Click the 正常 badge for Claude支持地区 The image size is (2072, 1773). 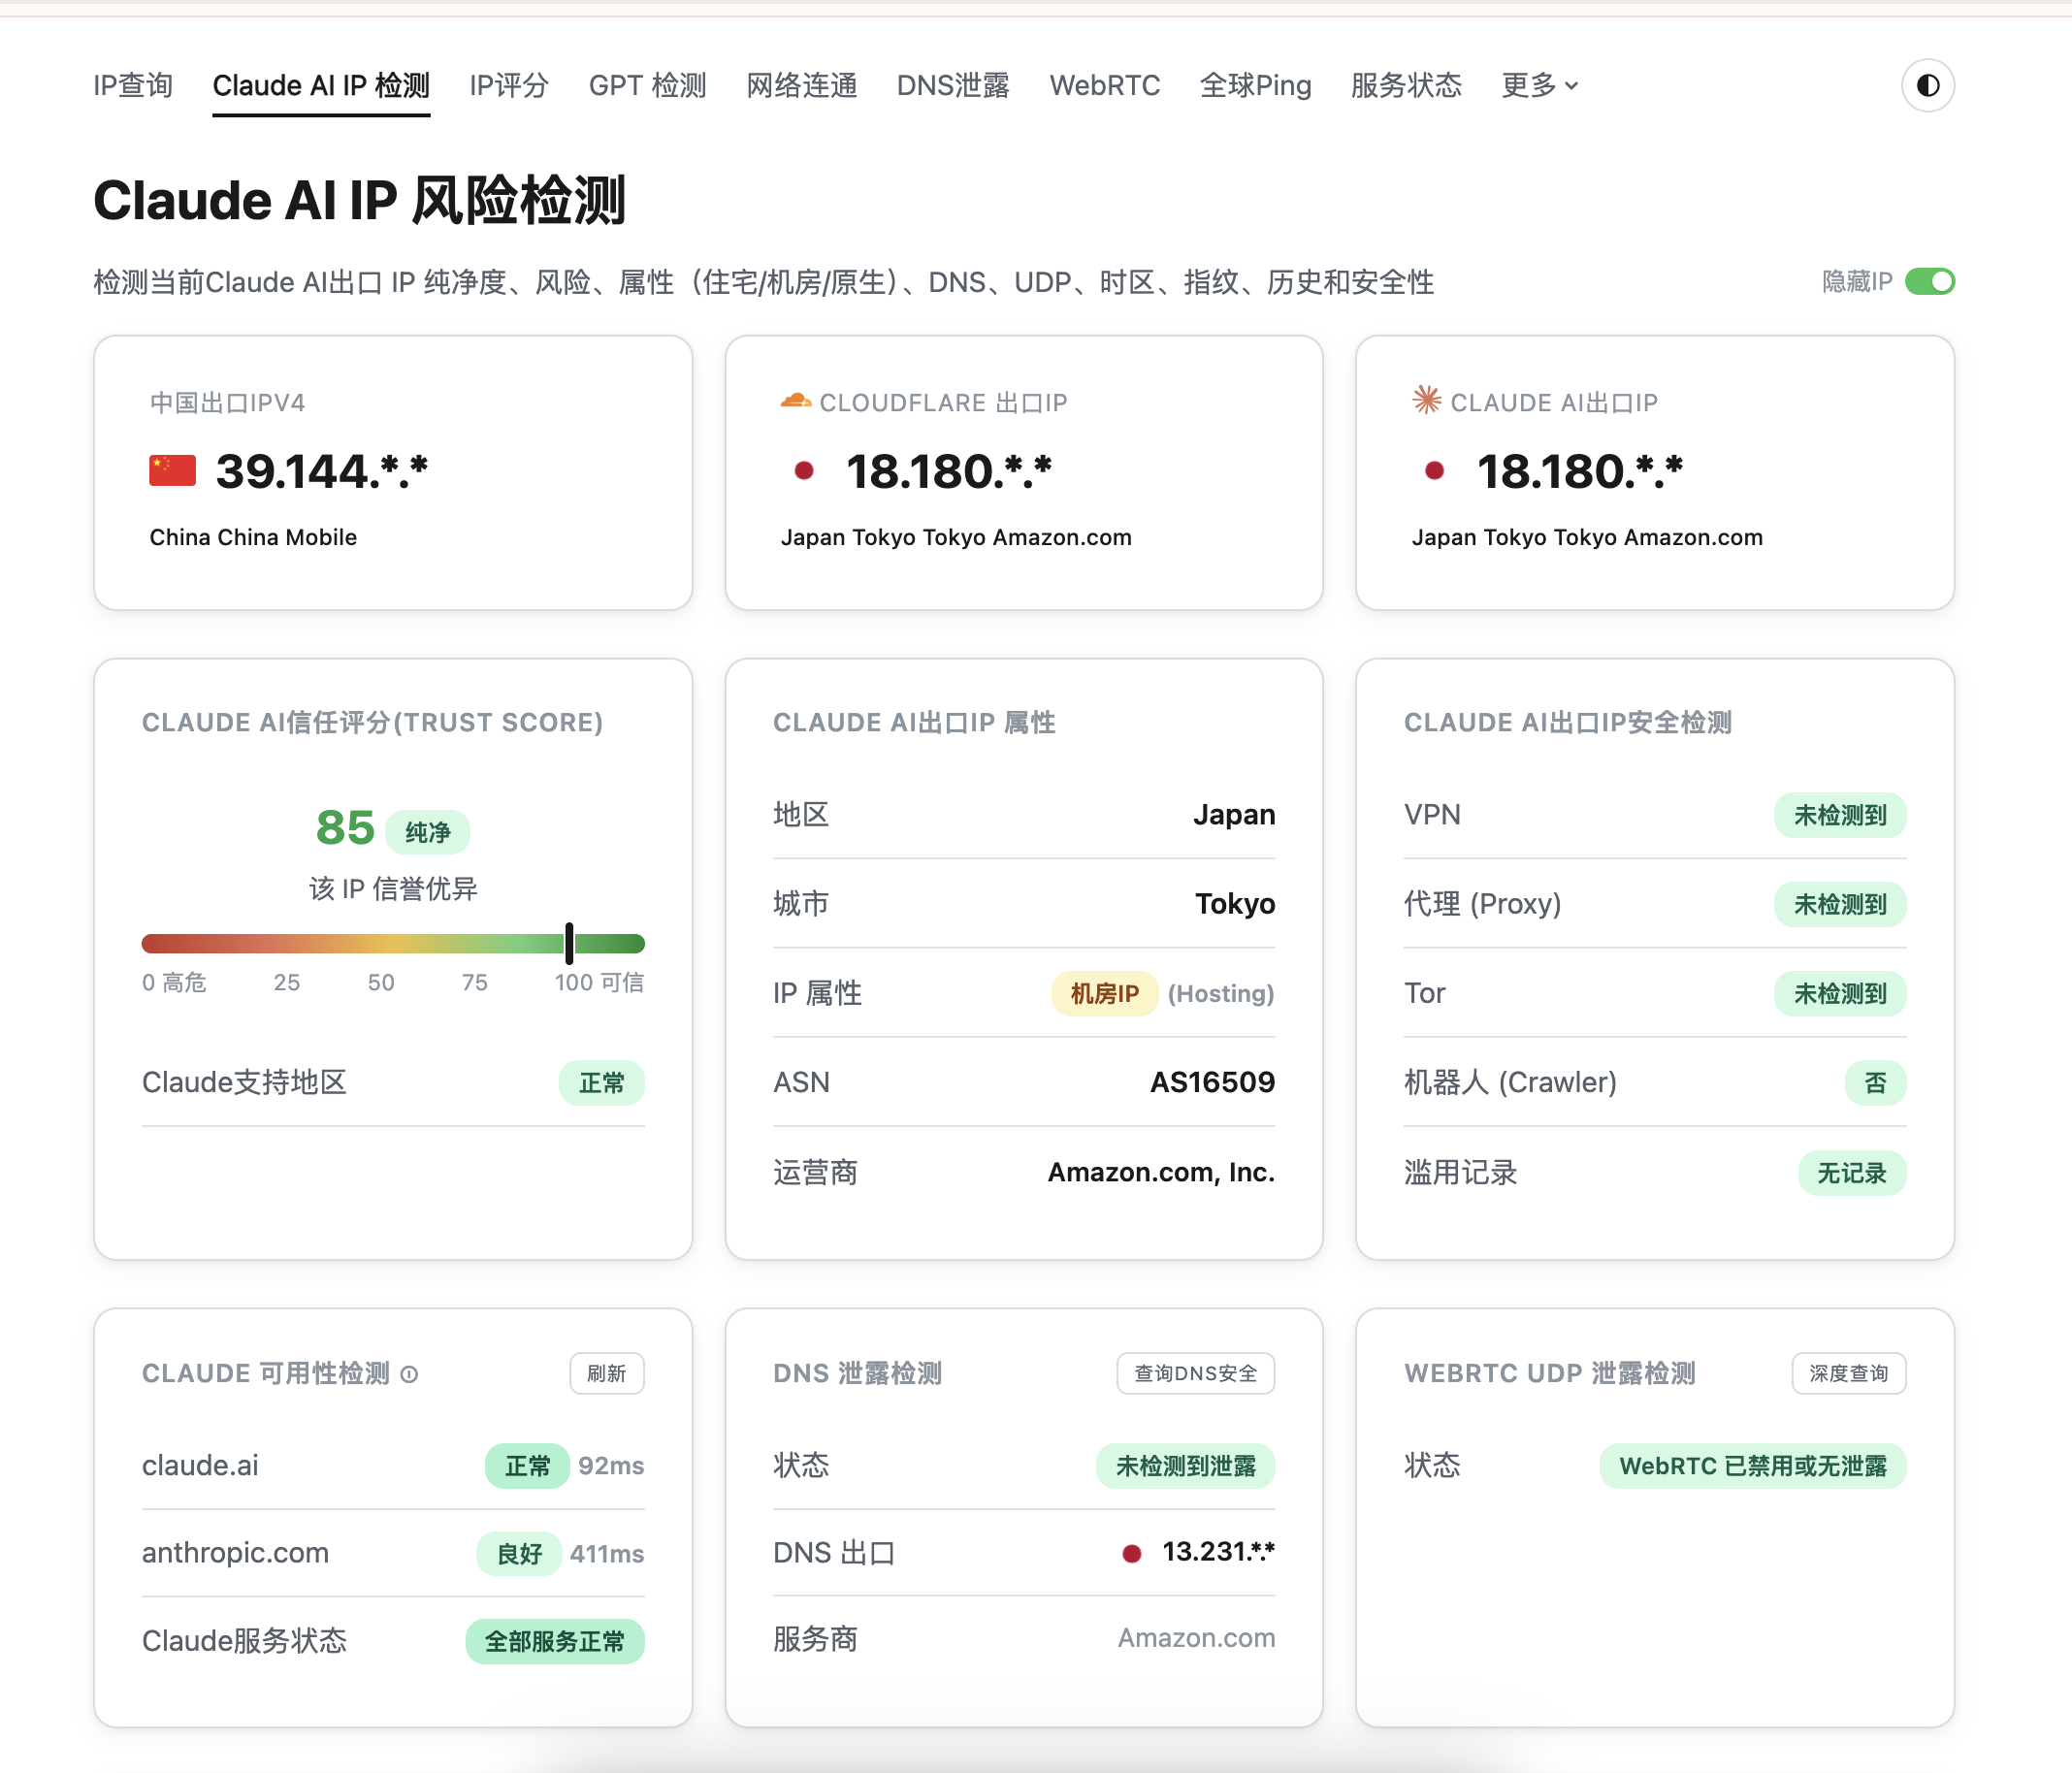coord(601,1083)
